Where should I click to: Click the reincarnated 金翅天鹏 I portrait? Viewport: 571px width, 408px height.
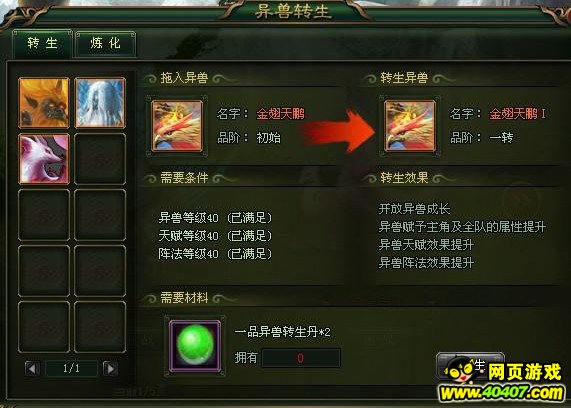click(x=410, y=126)
